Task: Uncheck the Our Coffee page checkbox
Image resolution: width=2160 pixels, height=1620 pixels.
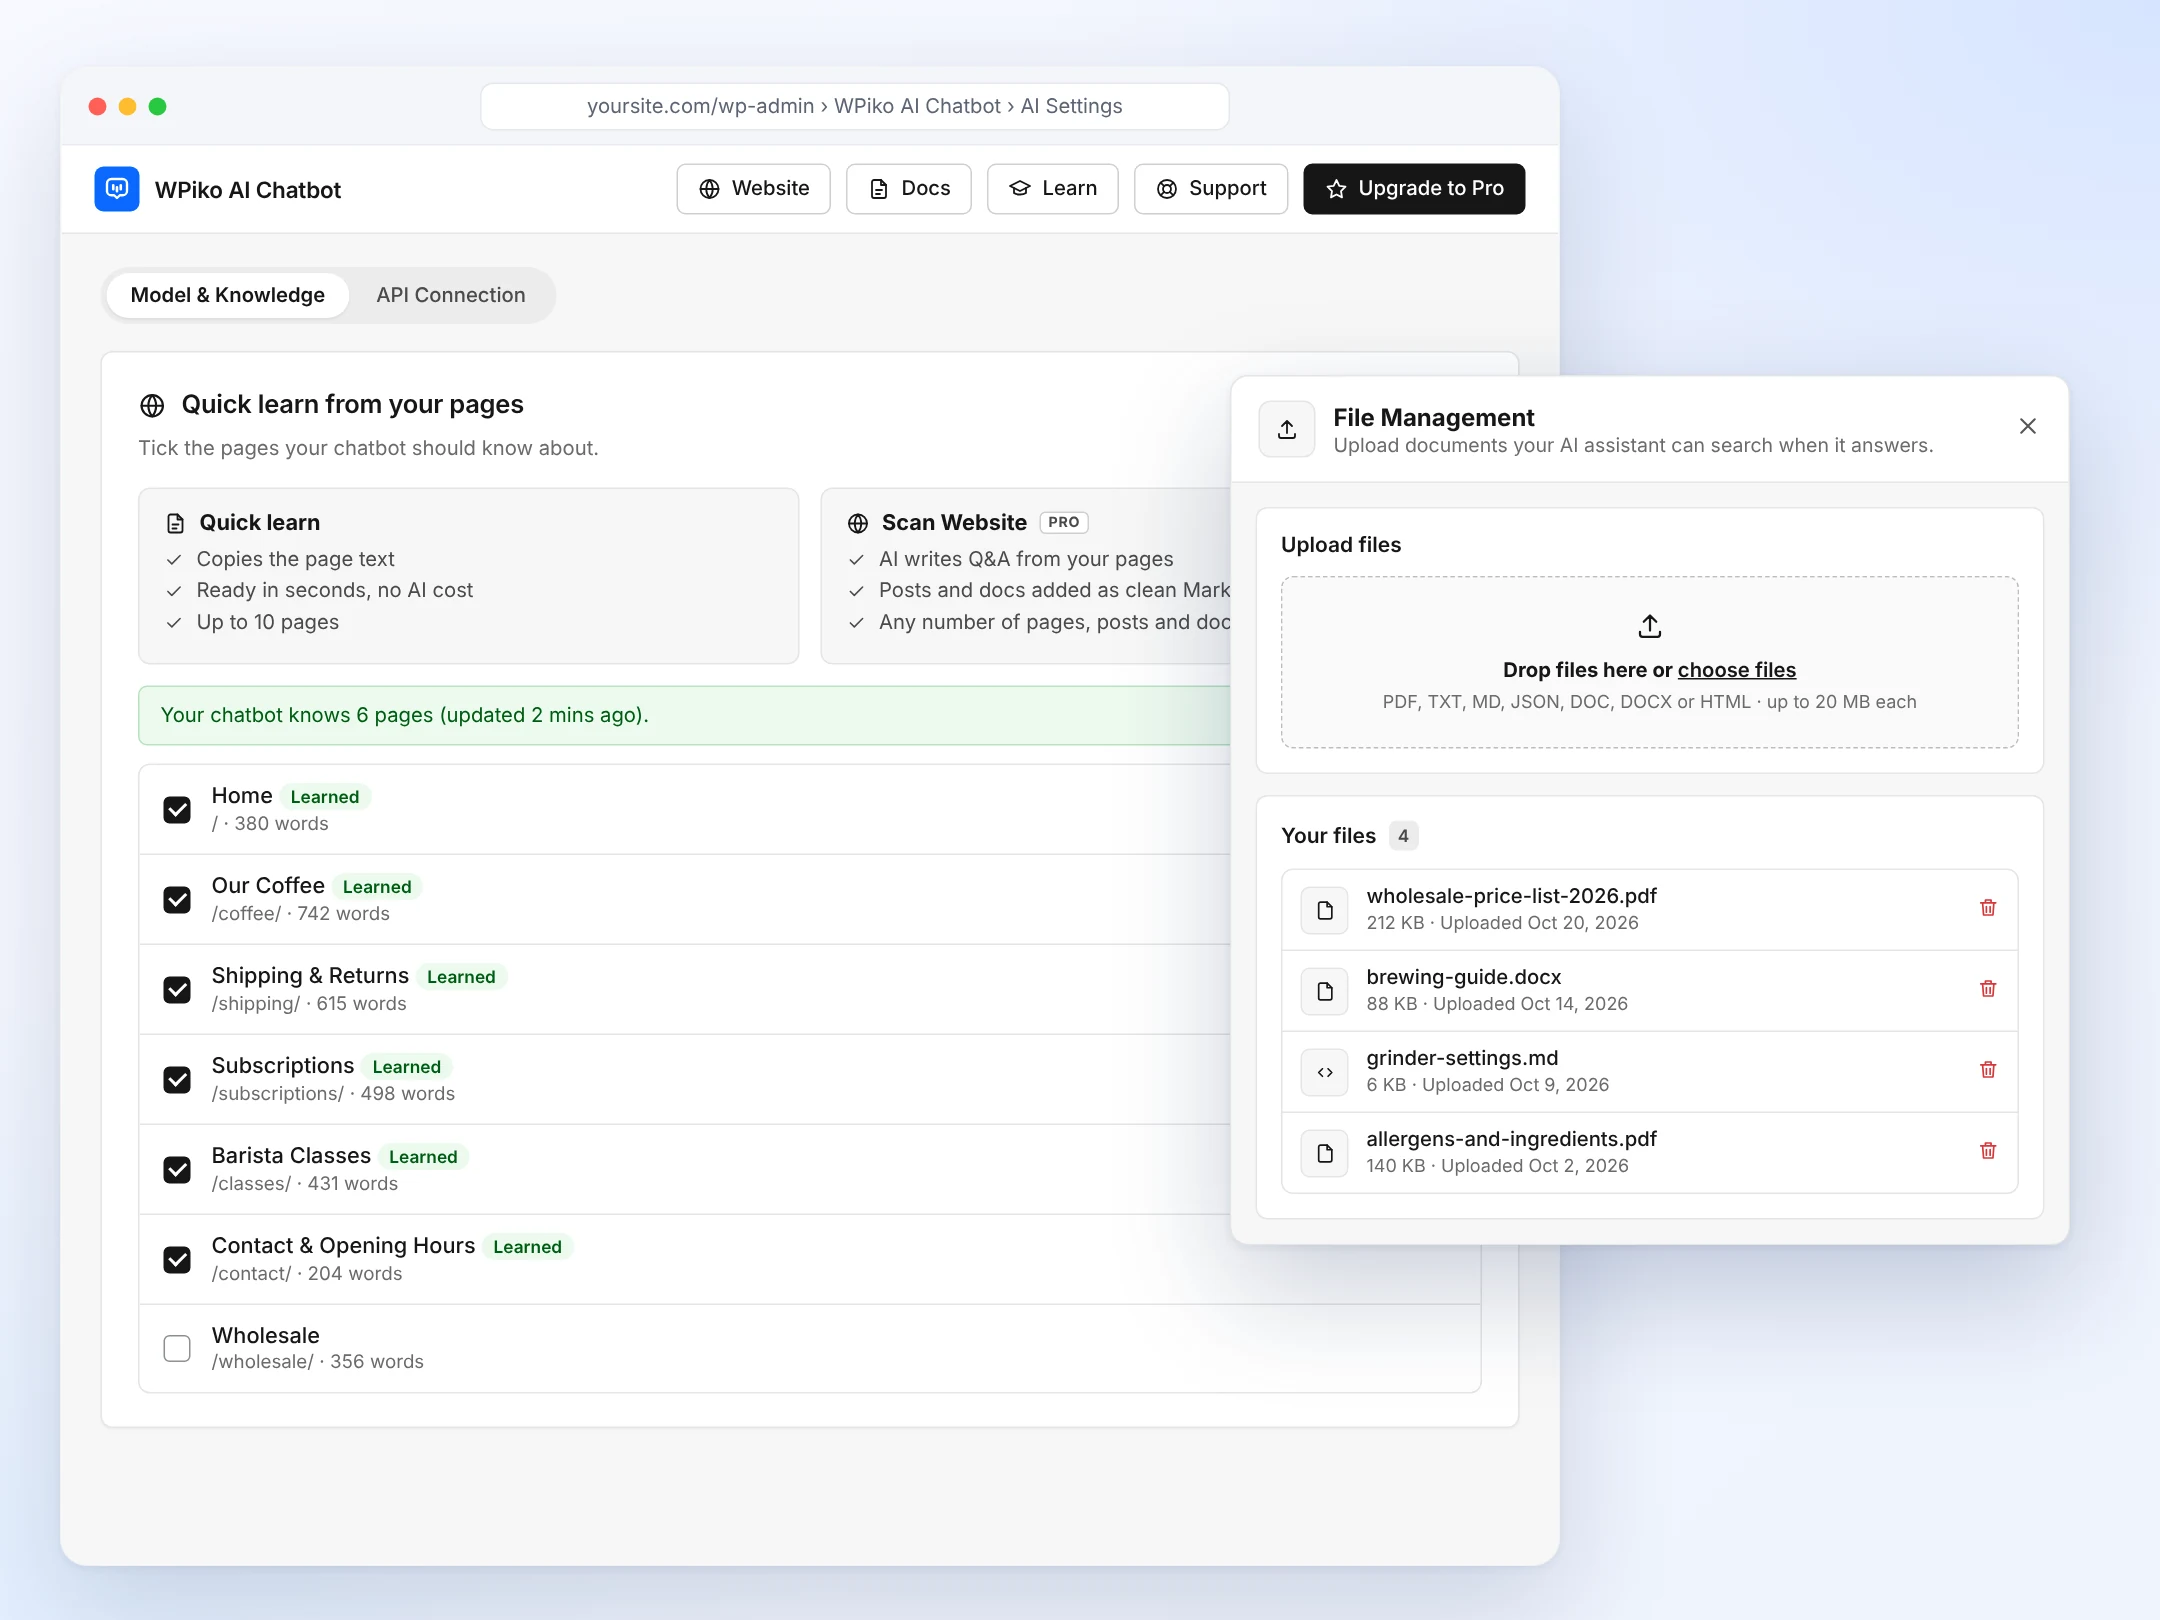Action: (177, 899)
